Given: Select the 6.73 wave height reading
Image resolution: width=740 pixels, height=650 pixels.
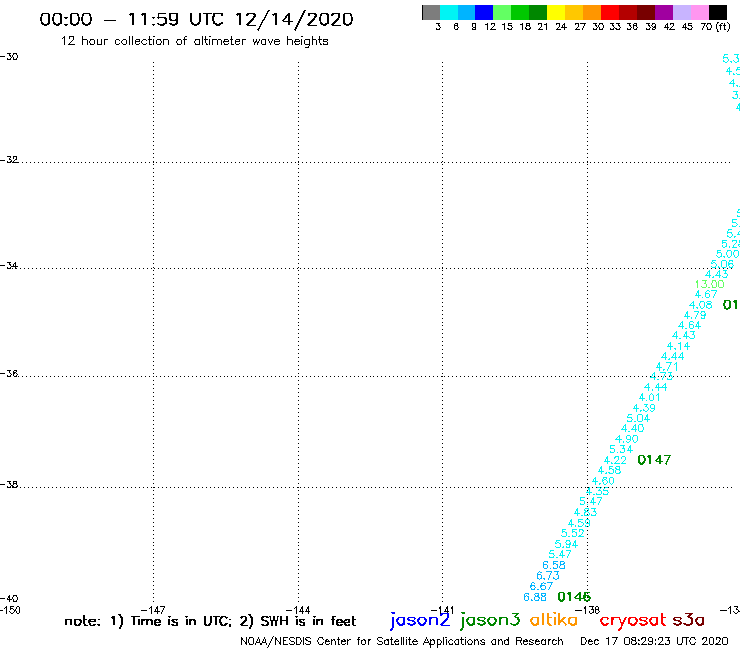Looking at the screenshot, I should click(x=547, y=575).
